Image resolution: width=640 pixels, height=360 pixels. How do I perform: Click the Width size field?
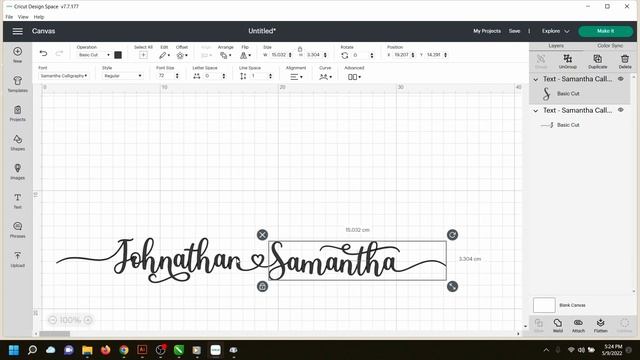click(278, 55)
